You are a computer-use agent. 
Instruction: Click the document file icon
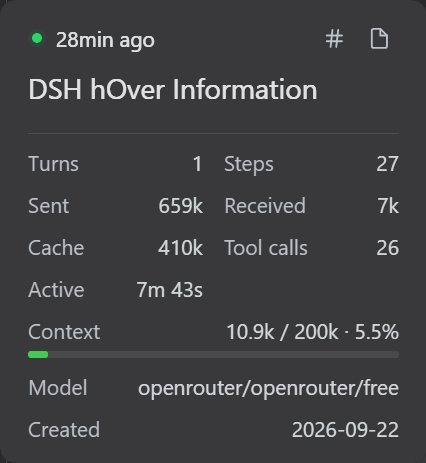click(379, 39)
